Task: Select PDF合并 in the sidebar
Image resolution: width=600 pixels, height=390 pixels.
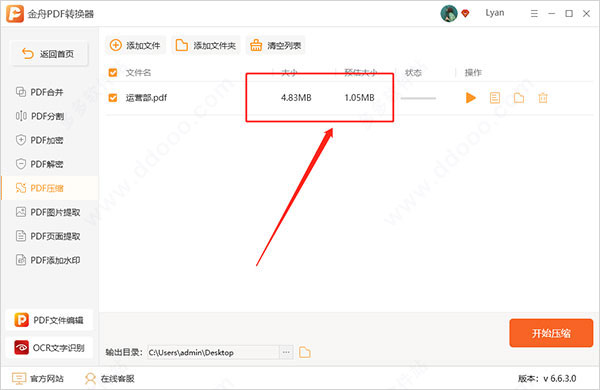Action: coord(50,92)
